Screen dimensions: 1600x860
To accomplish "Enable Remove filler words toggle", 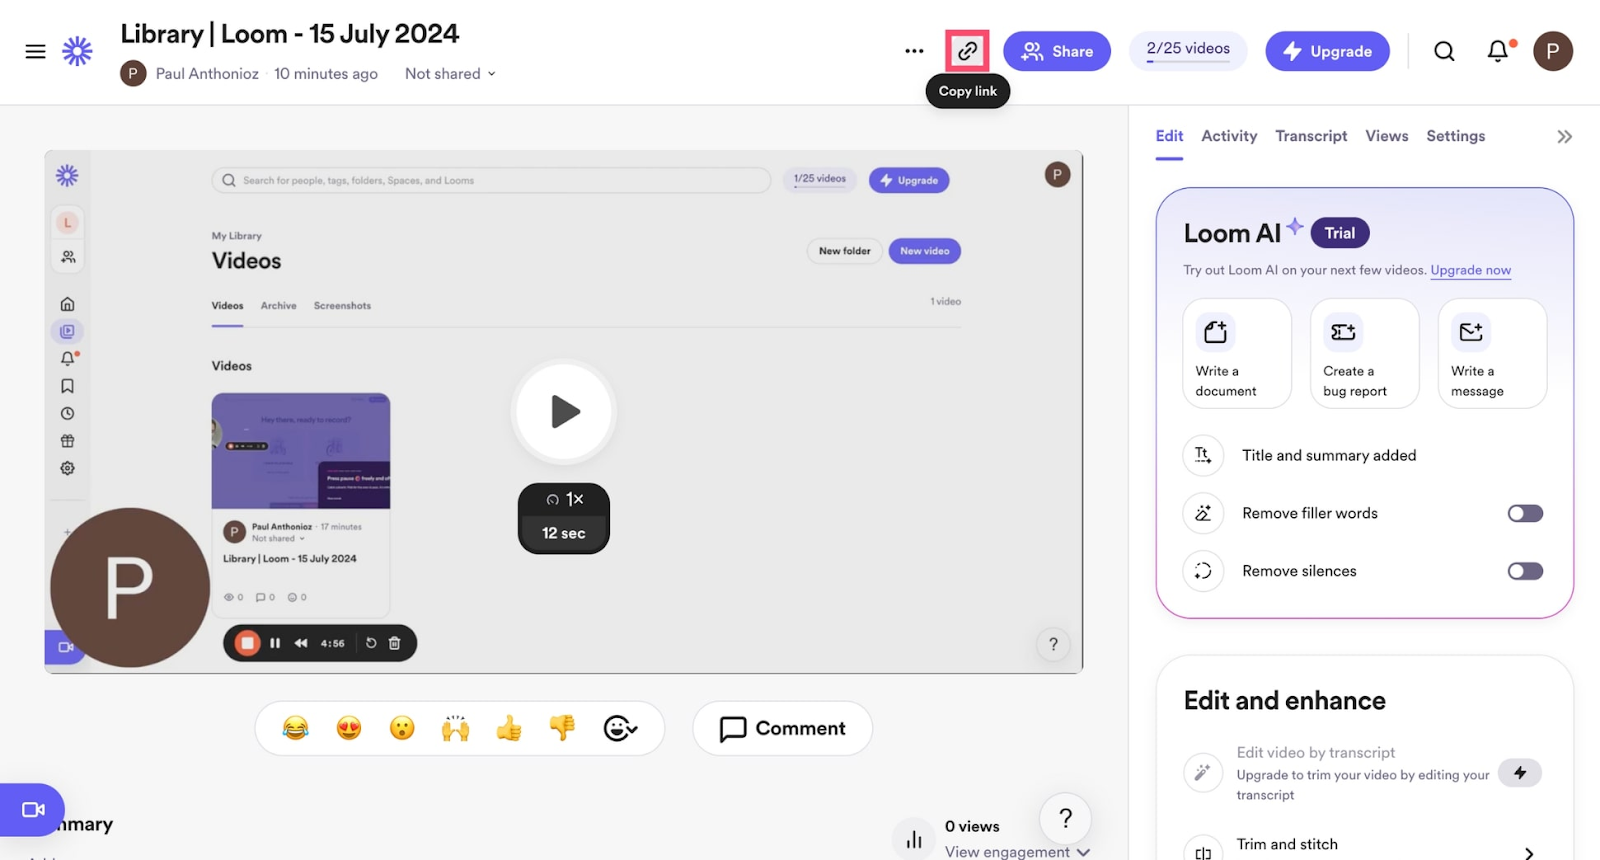I will [x=1524, y=513].
